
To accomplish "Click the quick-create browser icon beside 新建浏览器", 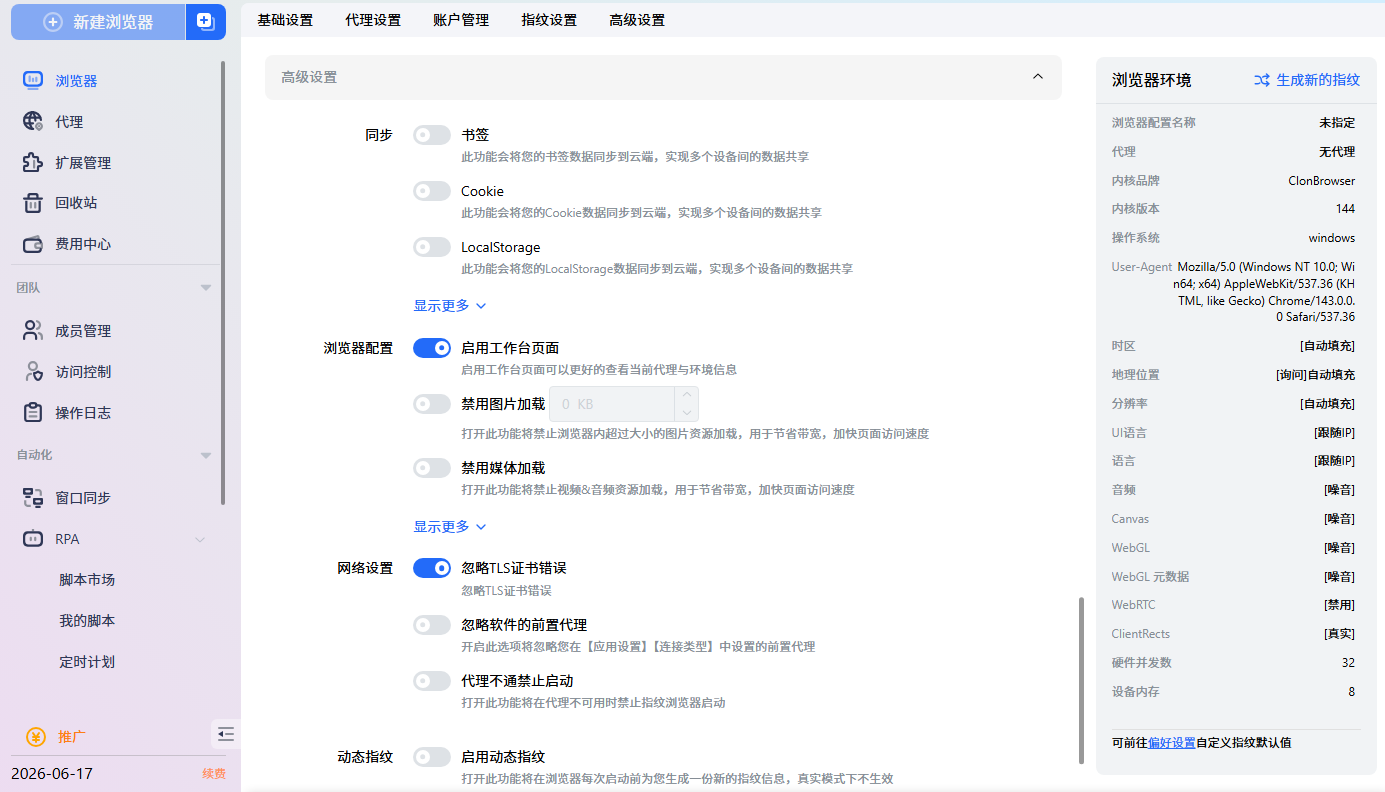I will [x=206, y=21].
